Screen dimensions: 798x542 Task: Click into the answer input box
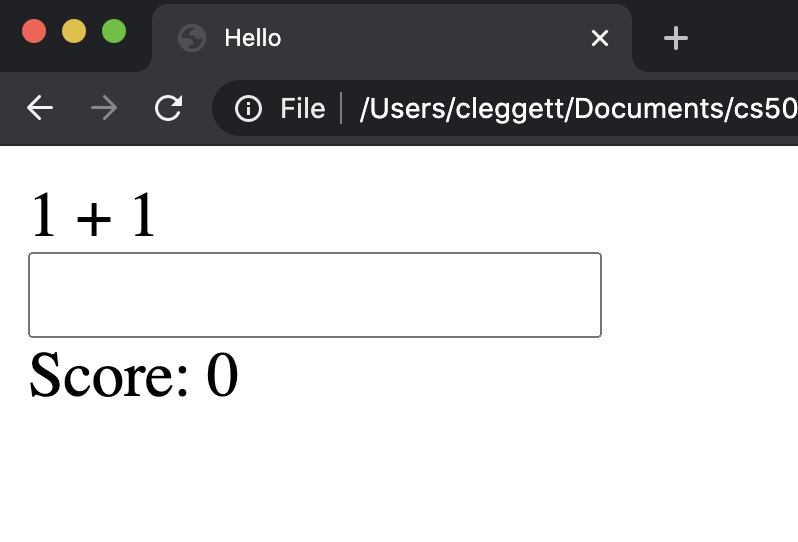click(x=314, y=295)
